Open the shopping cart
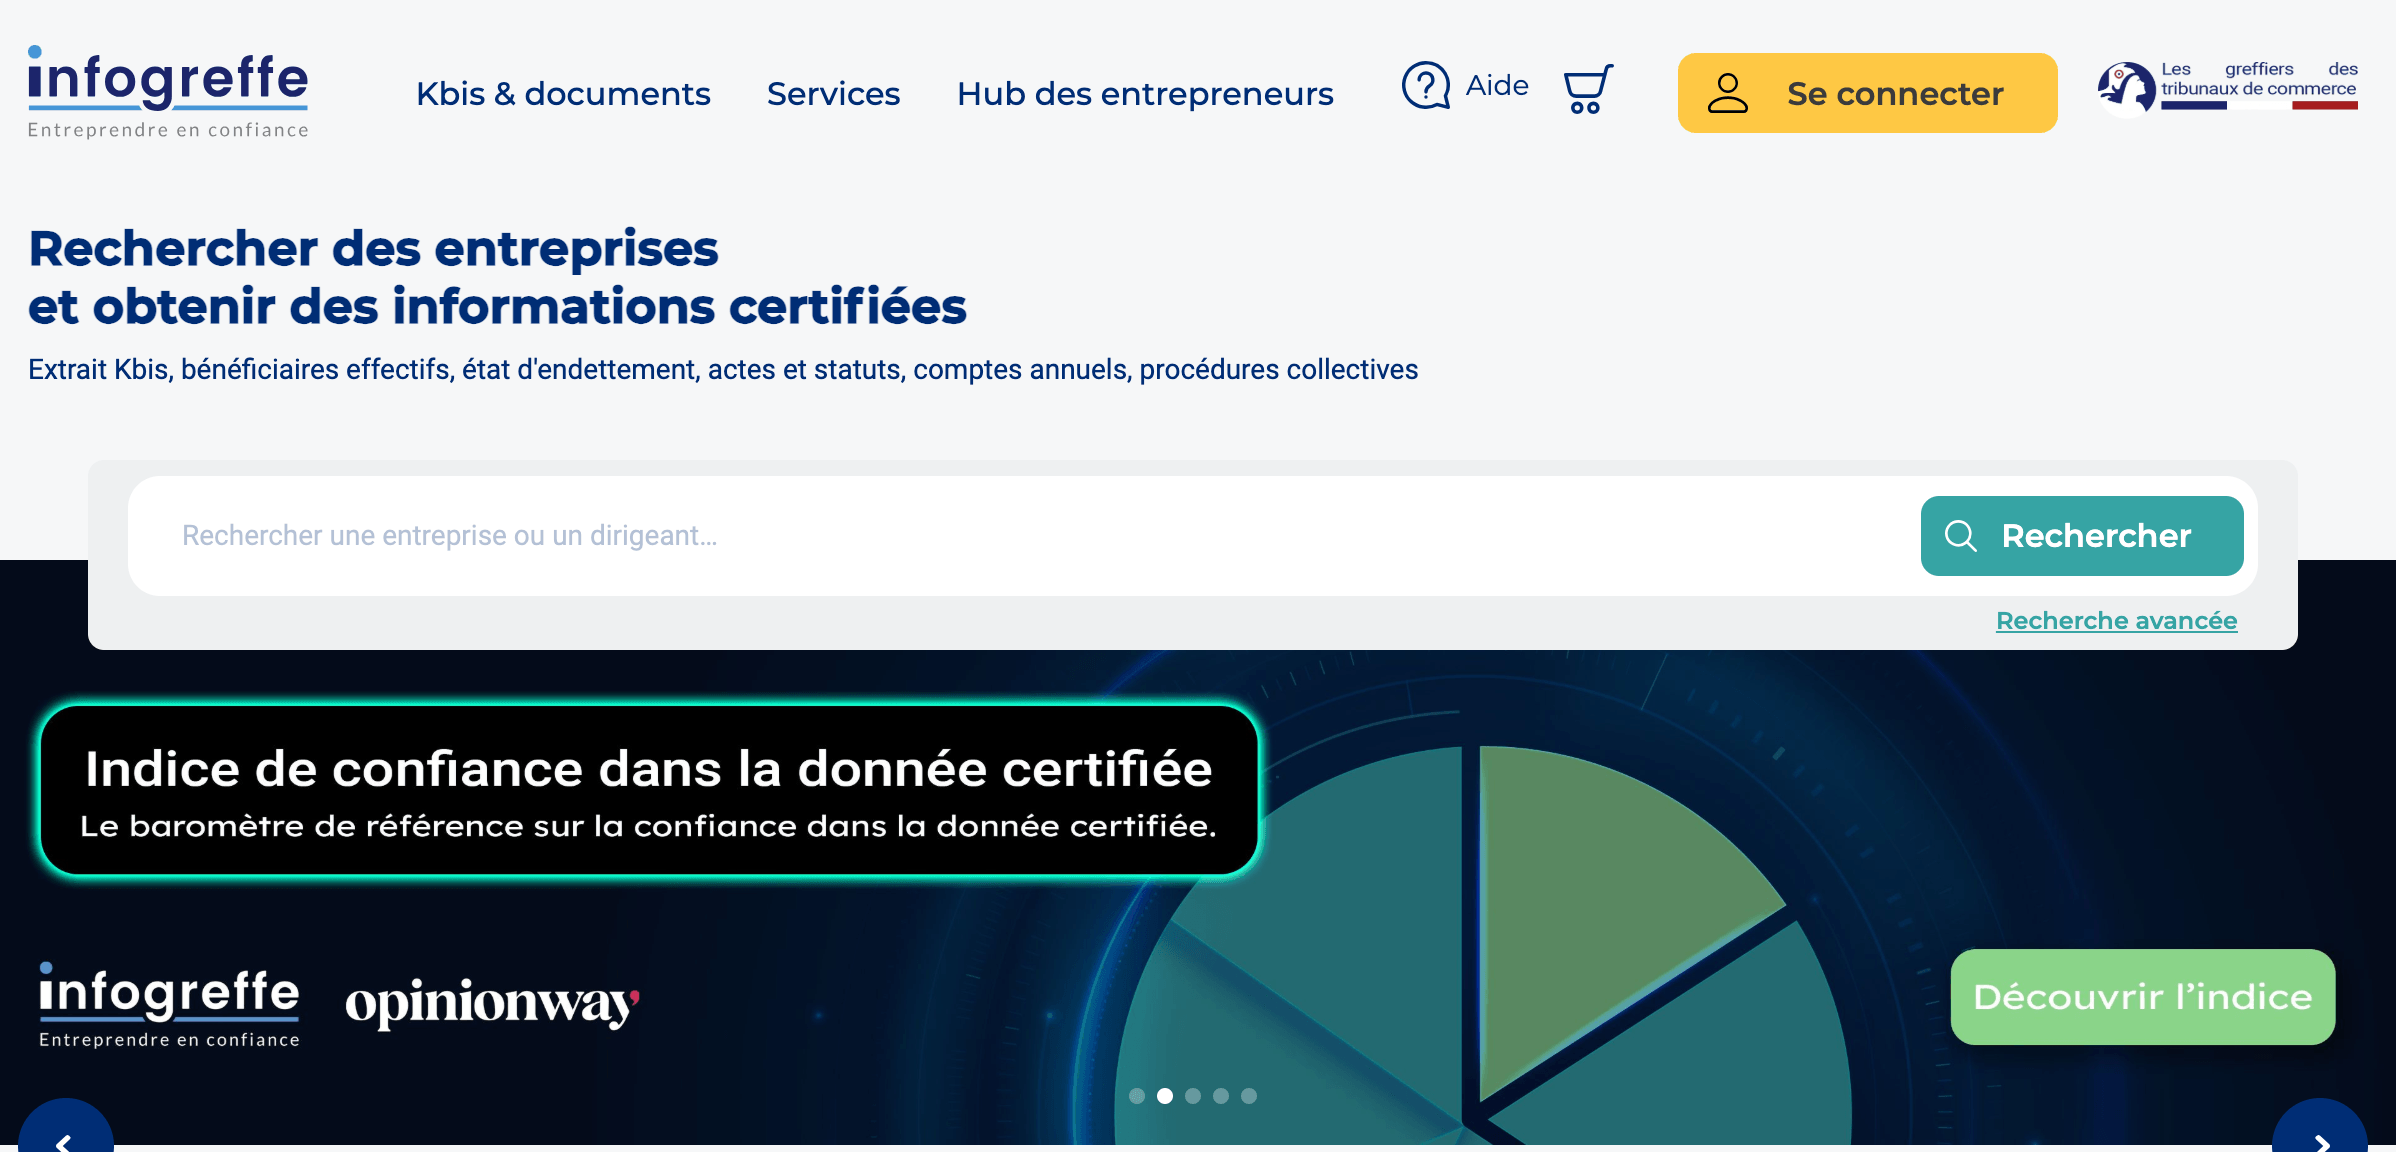 [x=1587, y=89]
